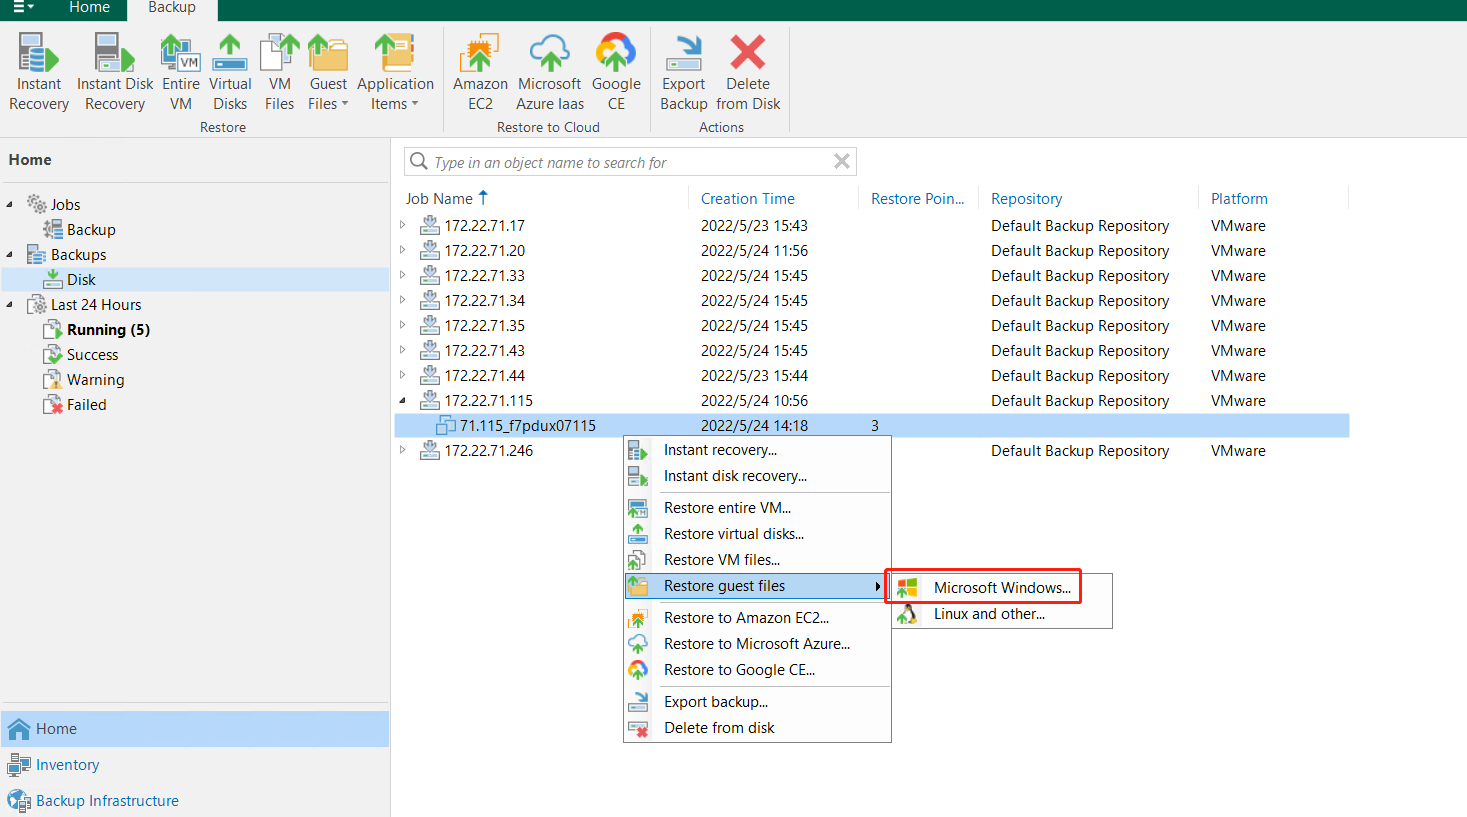
Task: Click the object name search field
Action: click(630, 162)
